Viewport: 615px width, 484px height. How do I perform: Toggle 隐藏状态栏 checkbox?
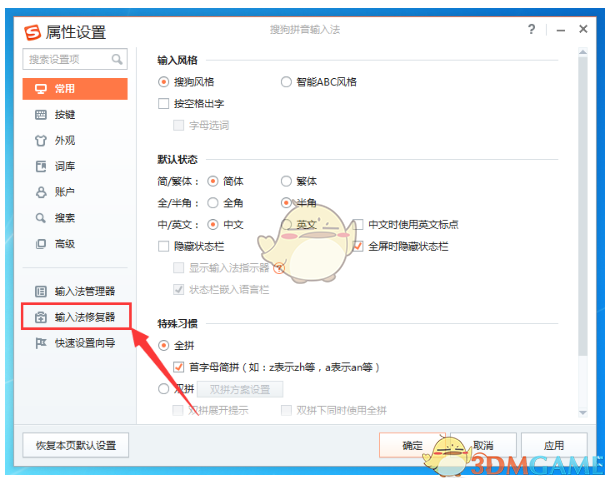(x=163, y=246)
